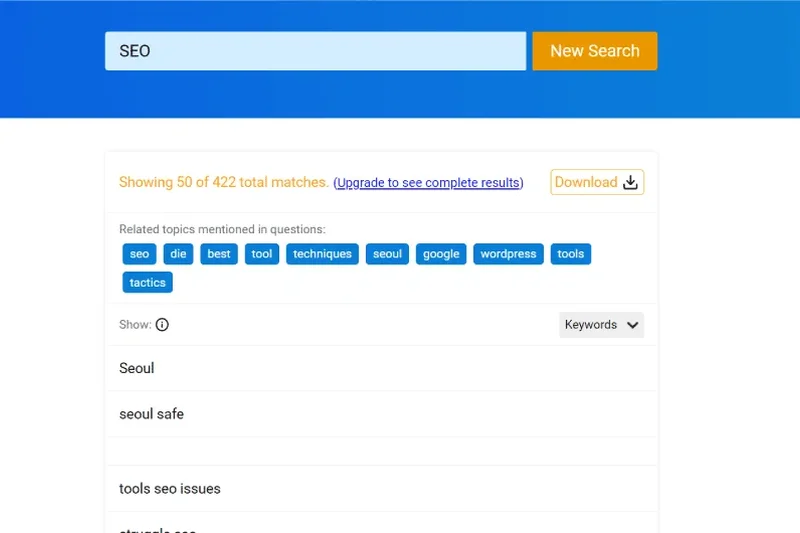This screenshot has width=800, height=533.
Task: Choose the 'best' topic tag
Action: (219, 254)
